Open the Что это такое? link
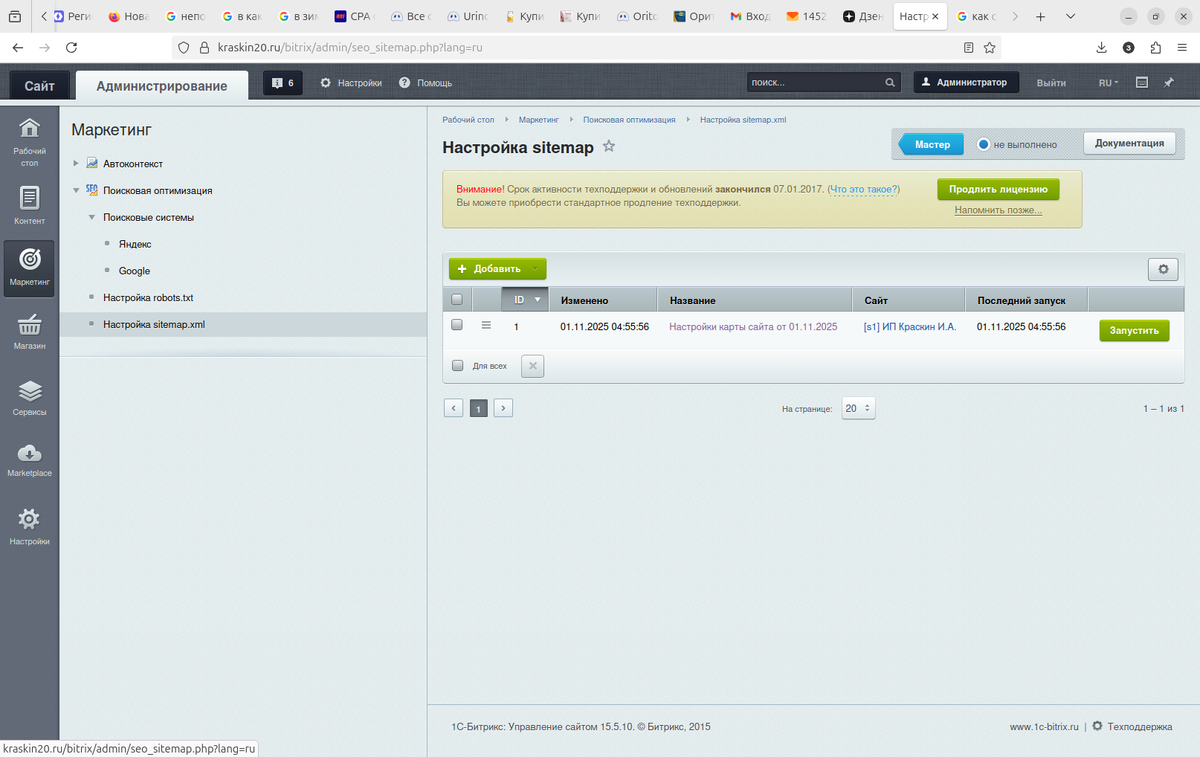 coord(864,189)
